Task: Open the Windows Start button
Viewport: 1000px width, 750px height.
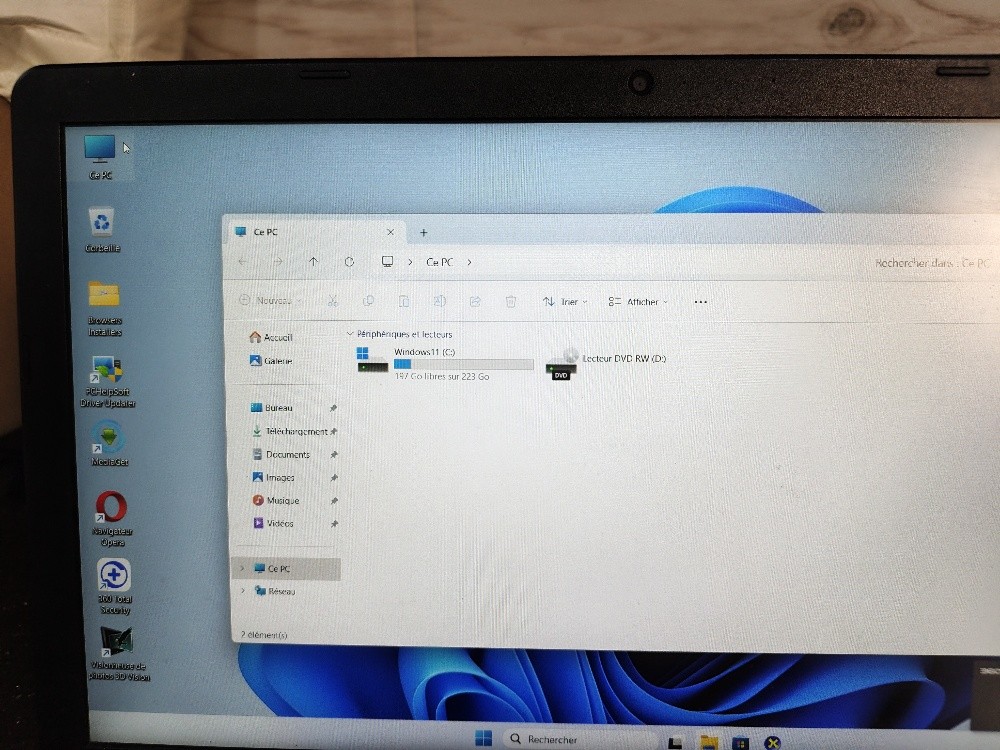Action: coord(483,739)
